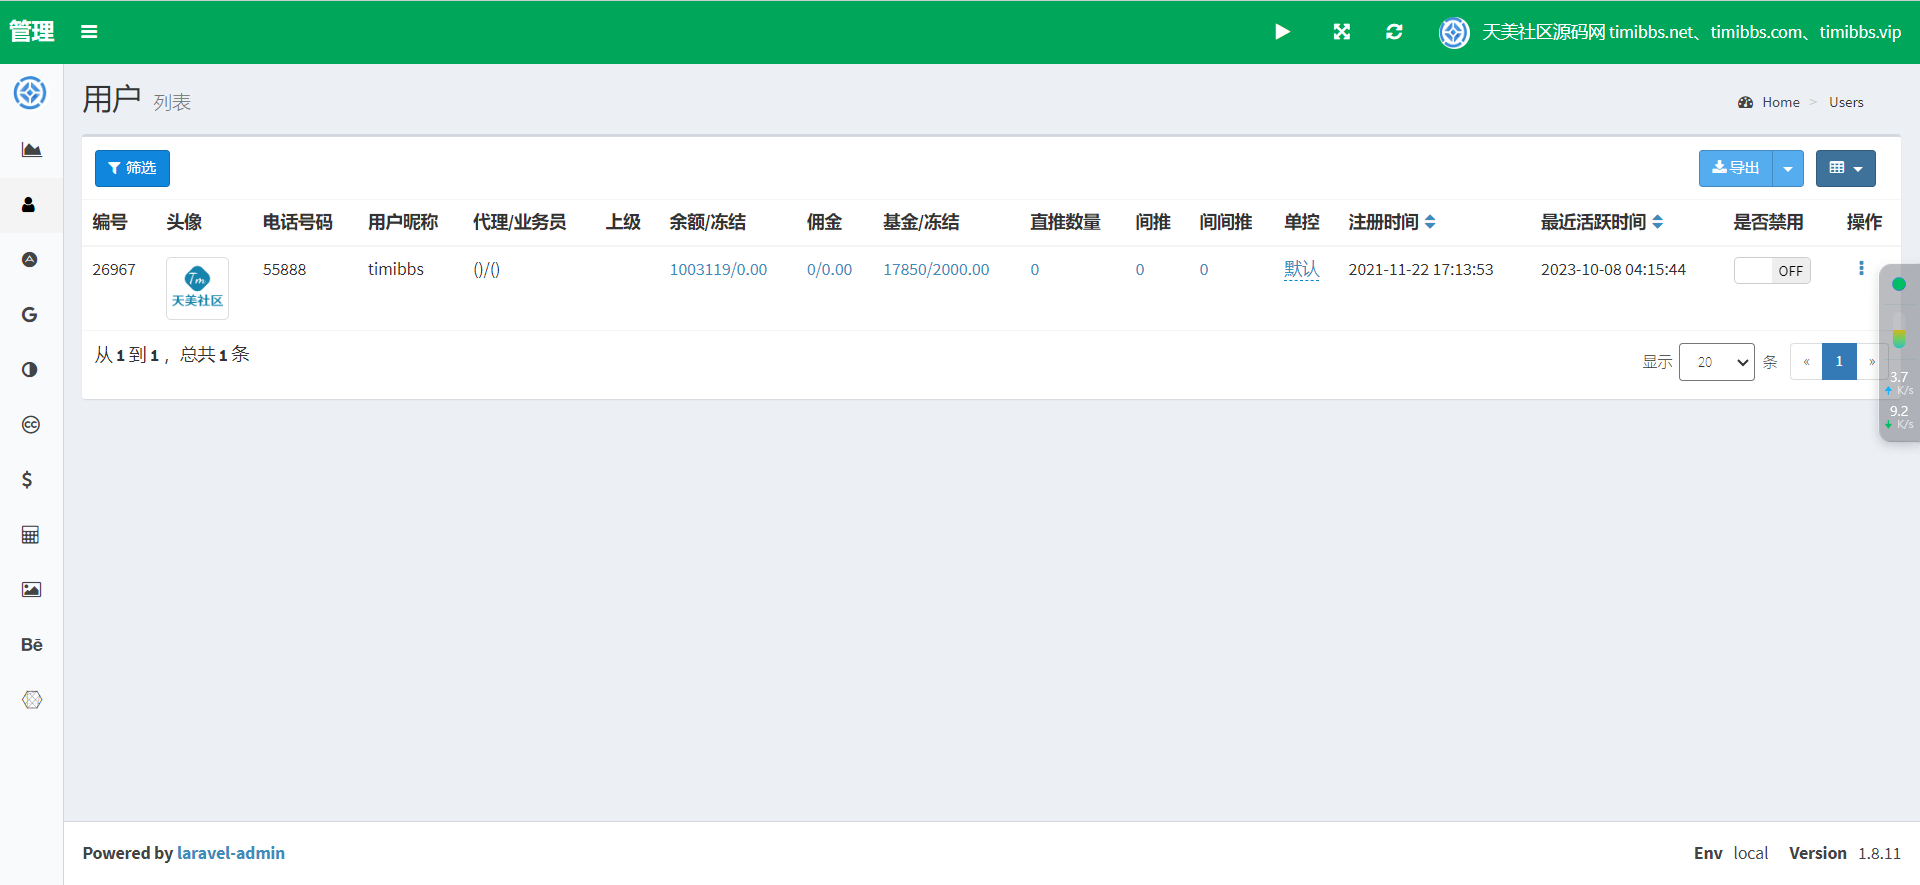Click the 导出 export button
The width and height of the screenshot is (1920, 885).
pyautogui.click(x=1736, y=168)
